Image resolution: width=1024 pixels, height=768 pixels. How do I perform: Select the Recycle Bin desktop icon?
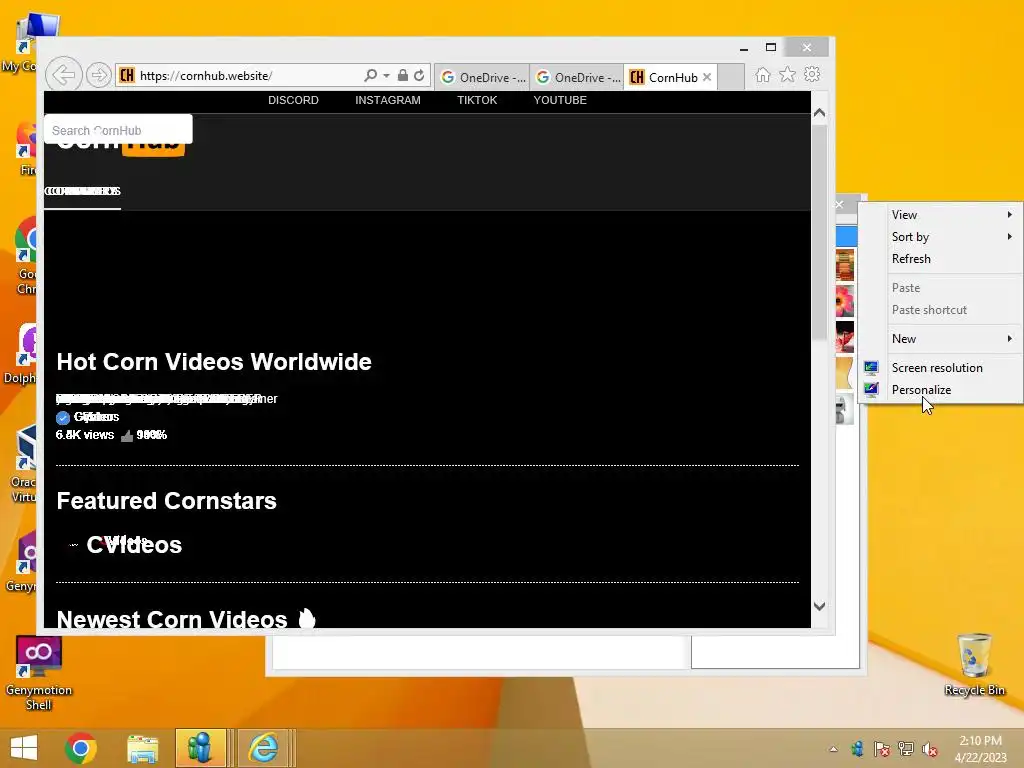[974, 665]
